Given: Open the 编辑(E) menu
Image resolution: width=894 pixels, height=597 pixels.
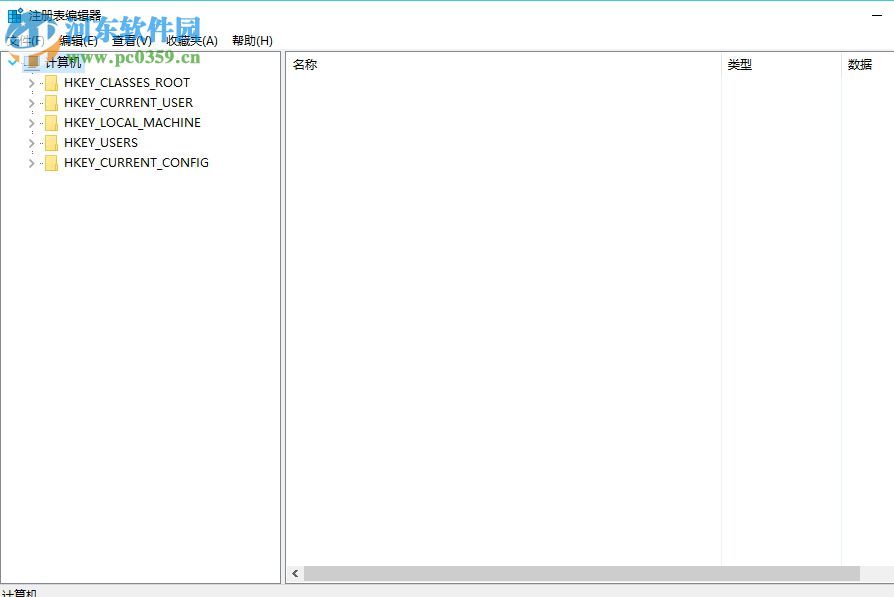Looking at the screenshot, I should 79,40.
